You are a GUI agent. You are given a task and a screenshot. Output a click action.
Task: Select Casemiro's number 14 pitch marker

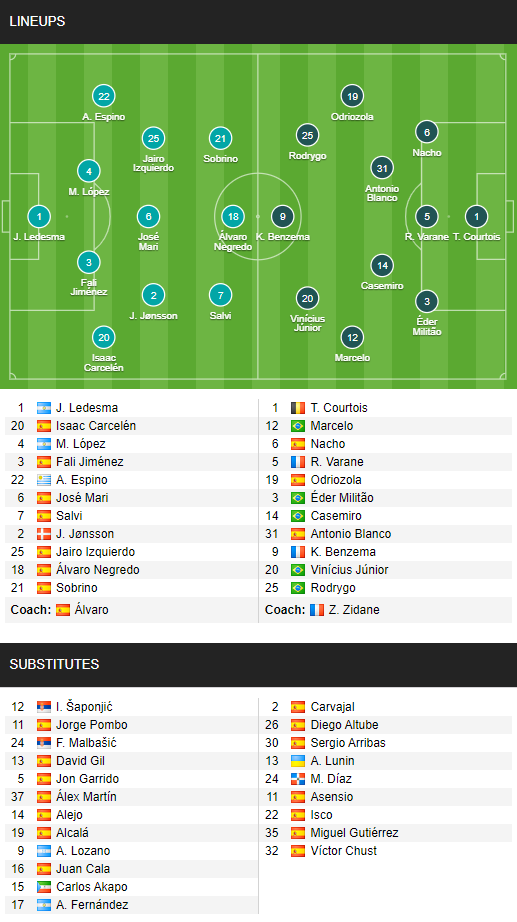(382, 265)
